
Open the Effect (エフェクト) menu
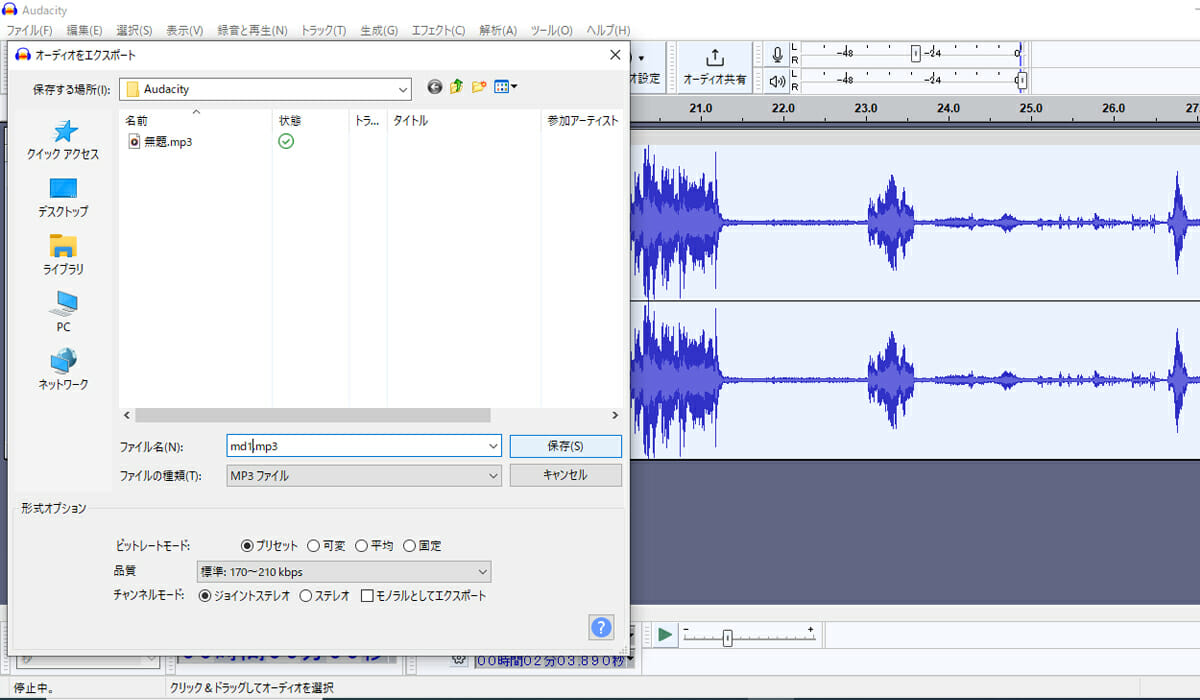coord(438,31)
